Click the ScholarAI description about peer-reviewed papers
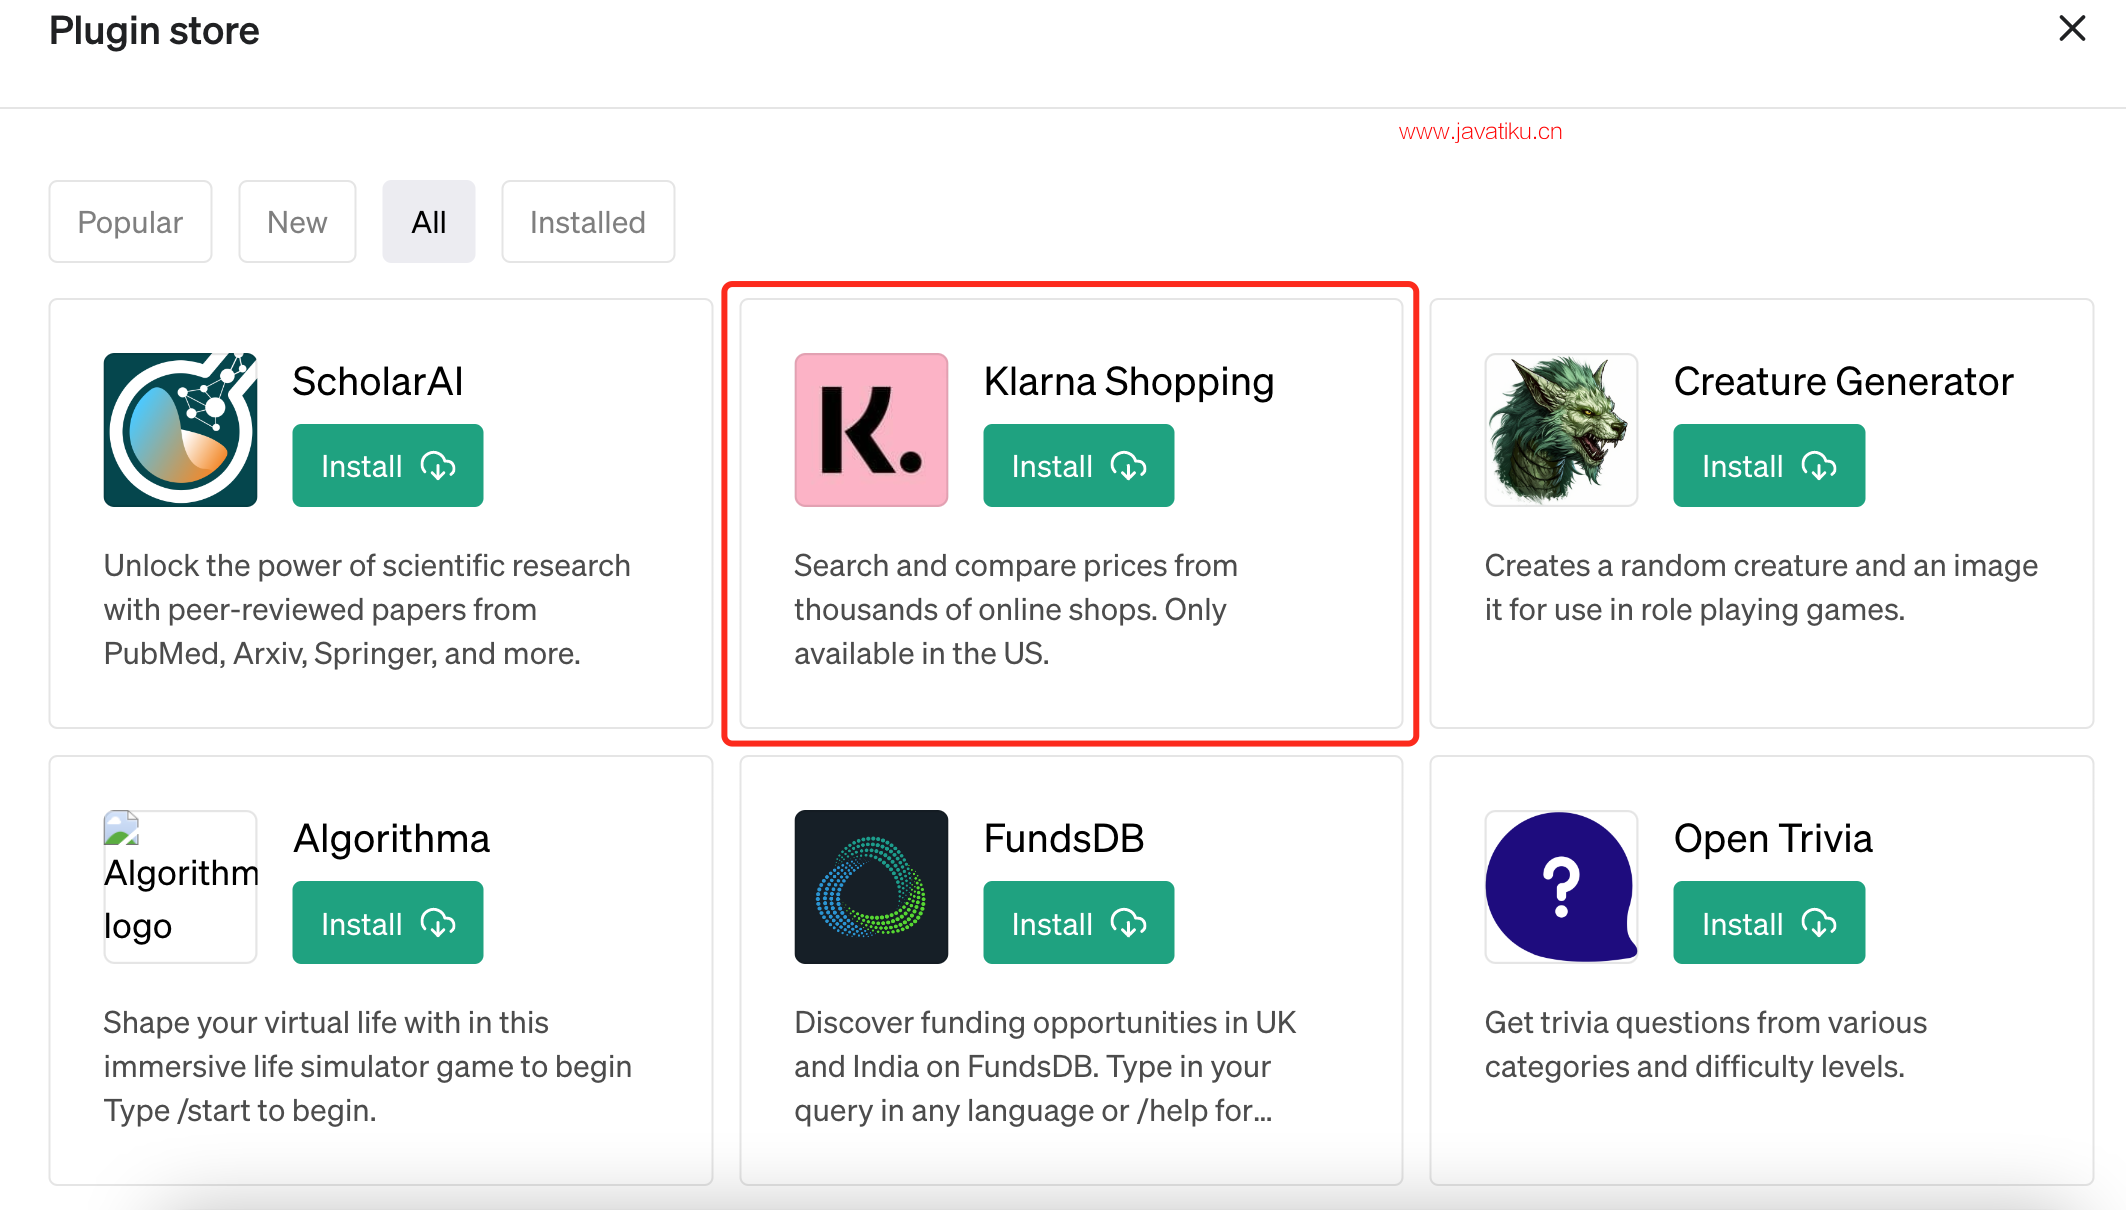Screen dimensions: 2126x1210 (367, 609)
